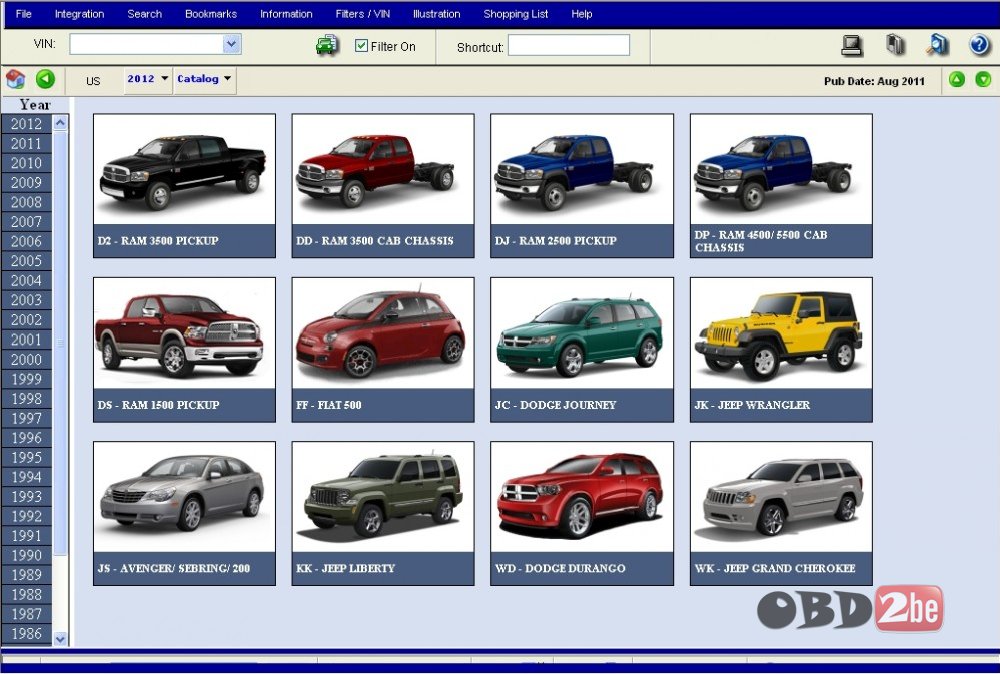
Task: Choose year 2003 from sidebar
Action: click(26, 300)
